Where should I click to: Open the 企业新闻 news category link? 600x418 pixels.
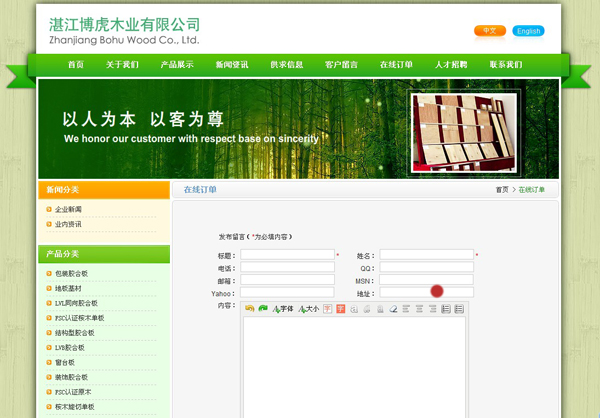(69, 210)
